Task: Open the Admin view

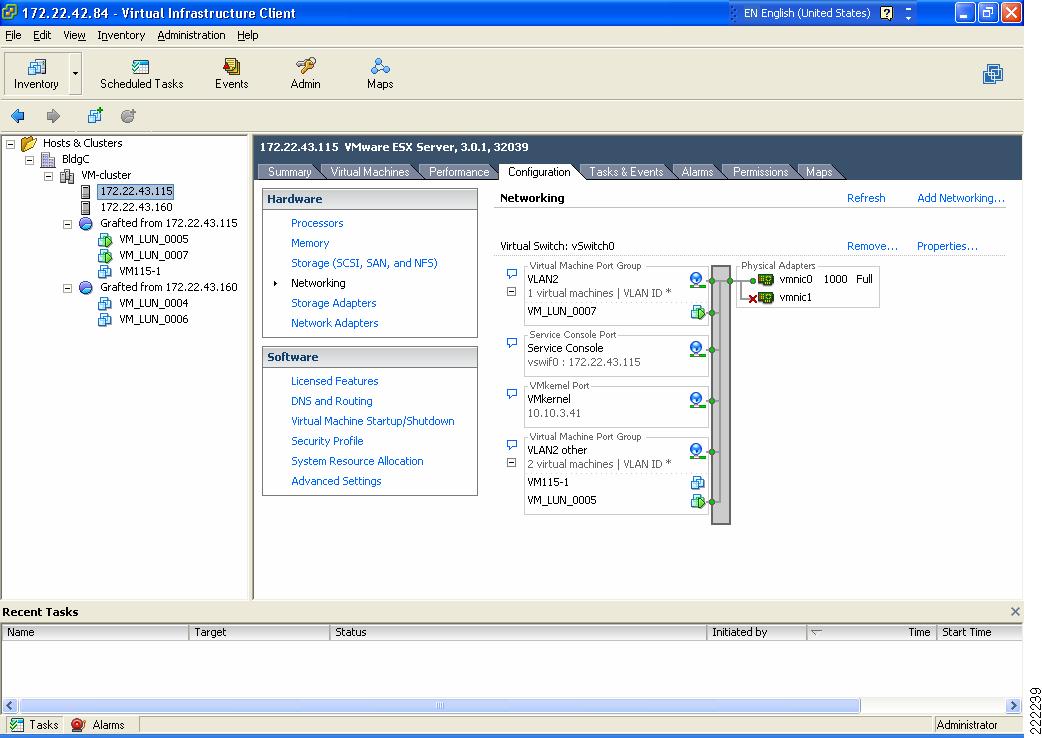Action: point(306,74)
